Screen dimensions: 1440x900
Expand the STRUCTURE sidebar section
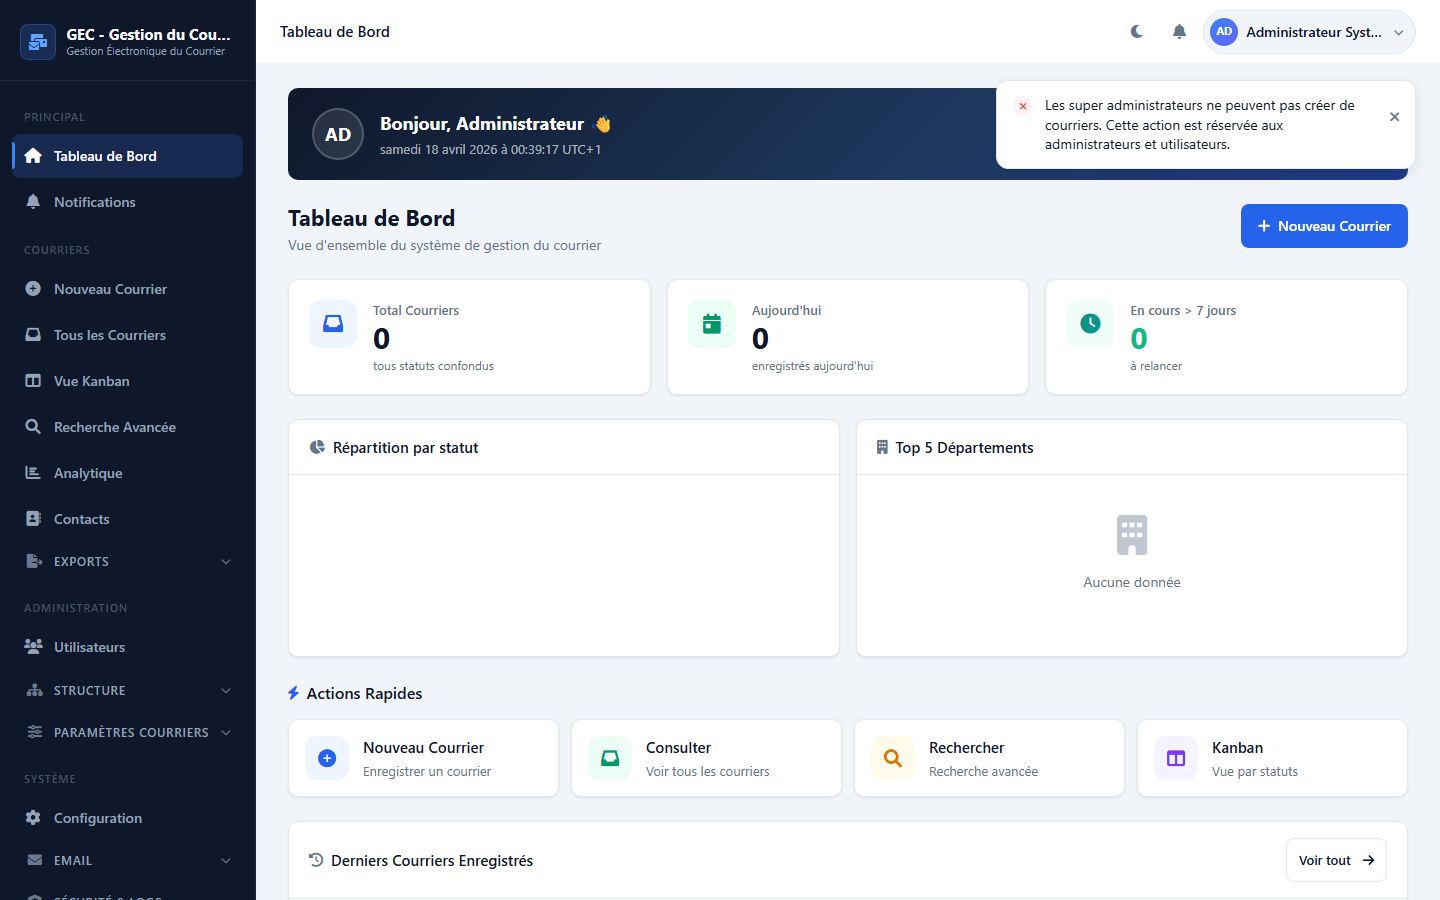(128, 691)
